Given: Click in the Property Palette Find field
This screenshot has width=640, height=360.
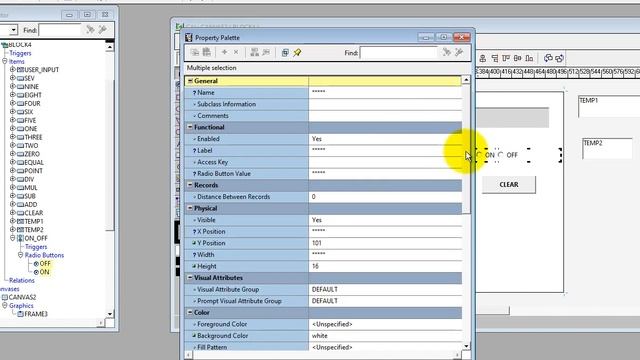Looking at the screenshot, I should [399, 53].
